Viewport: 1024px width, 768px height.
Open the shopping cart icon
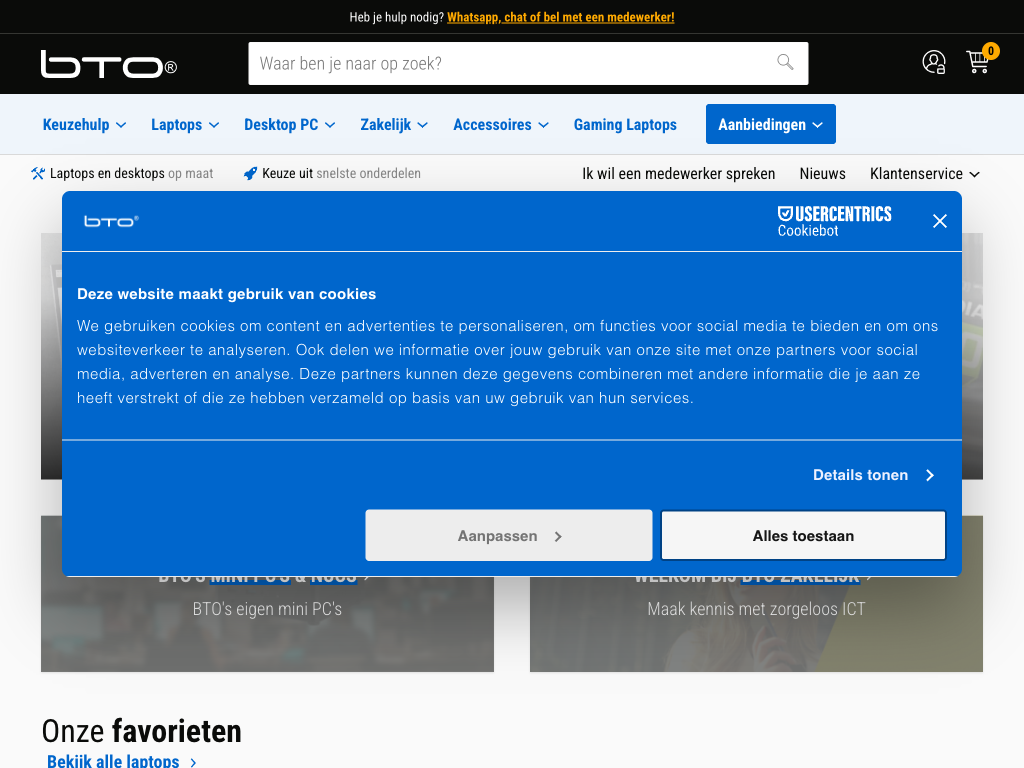(x=978, y=62)
